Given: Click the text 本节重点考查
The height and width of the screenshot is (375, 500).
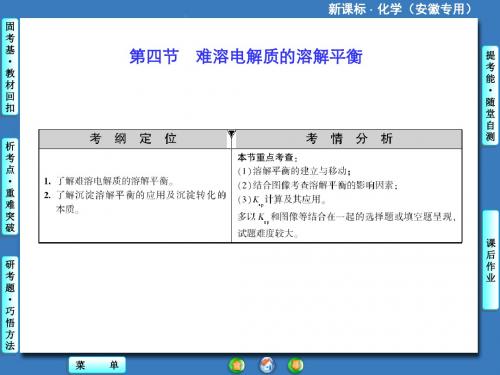Looking at the screenshot, I should click(x=267, y=157).
